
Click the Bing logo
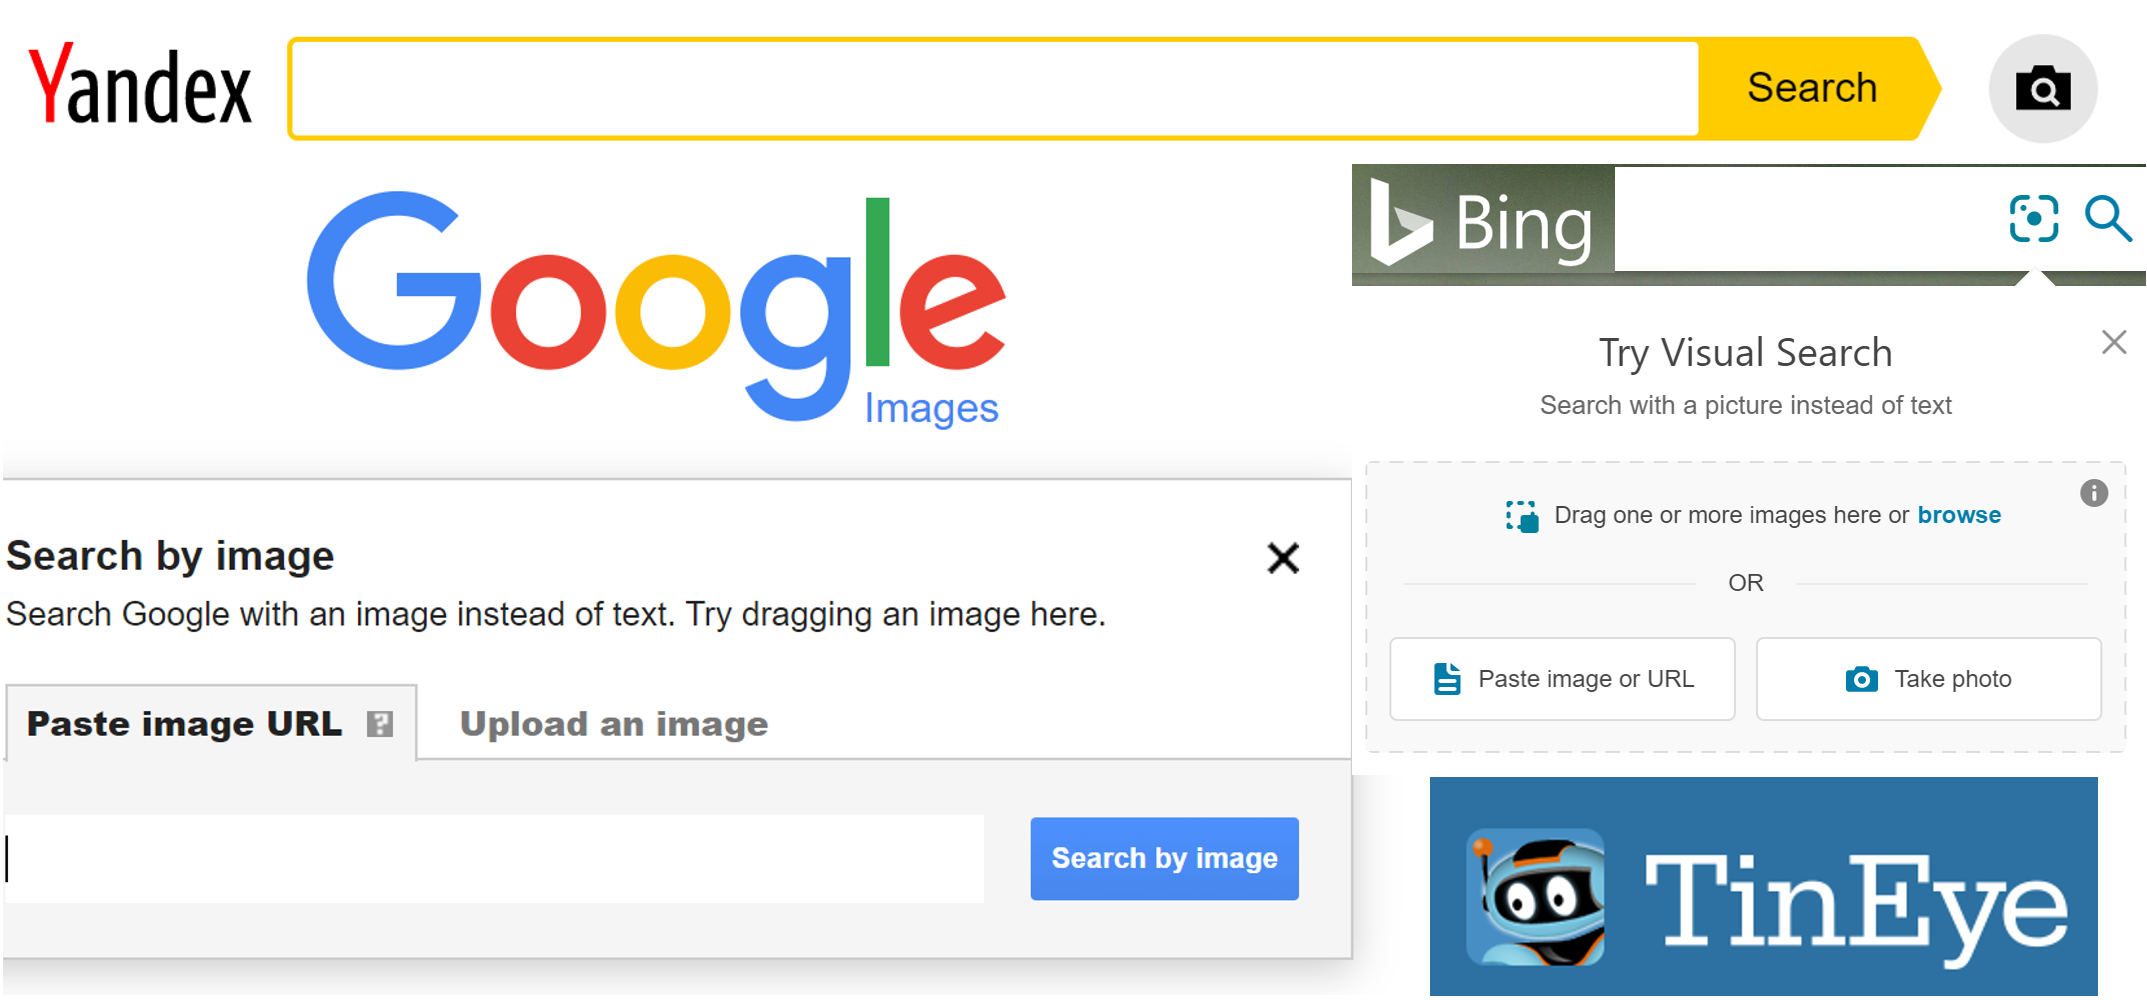pos(1482,221)
